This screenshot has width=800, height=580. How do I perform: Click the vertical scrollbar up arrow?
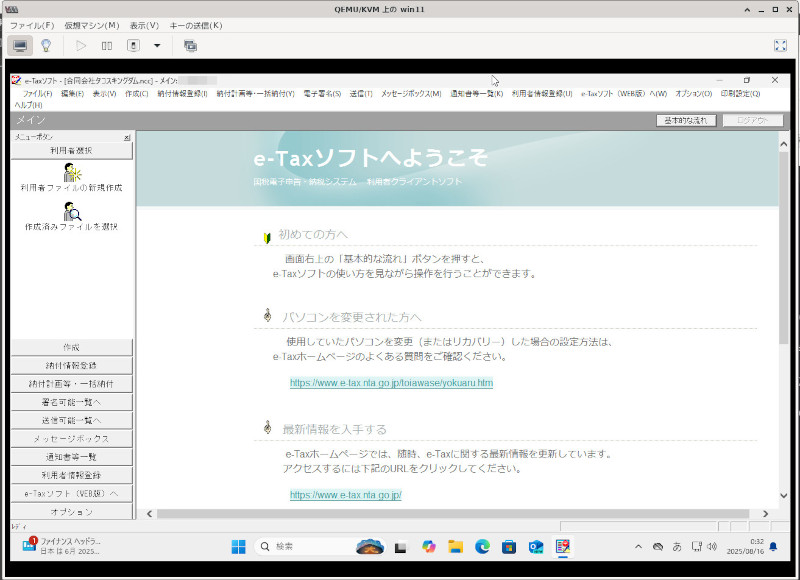coord(784,144)
